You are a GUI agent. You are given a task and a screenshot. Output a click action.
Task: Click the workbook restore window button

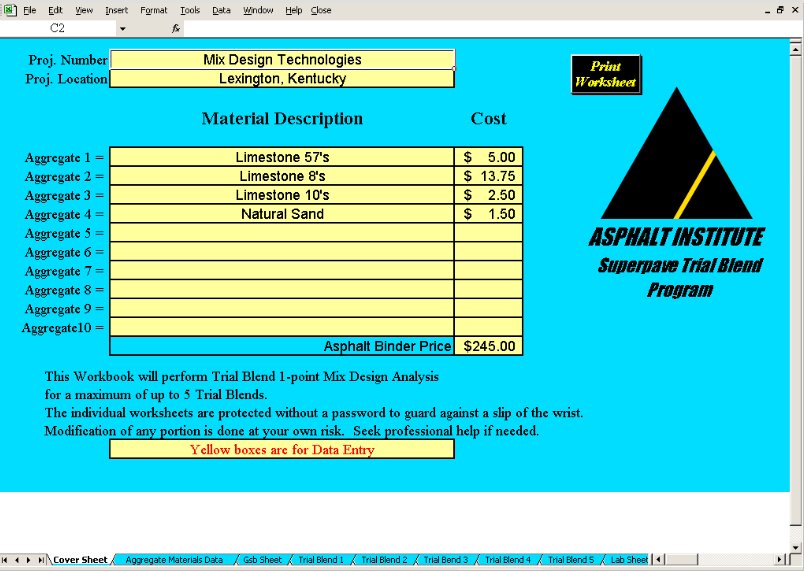(780, 10)
